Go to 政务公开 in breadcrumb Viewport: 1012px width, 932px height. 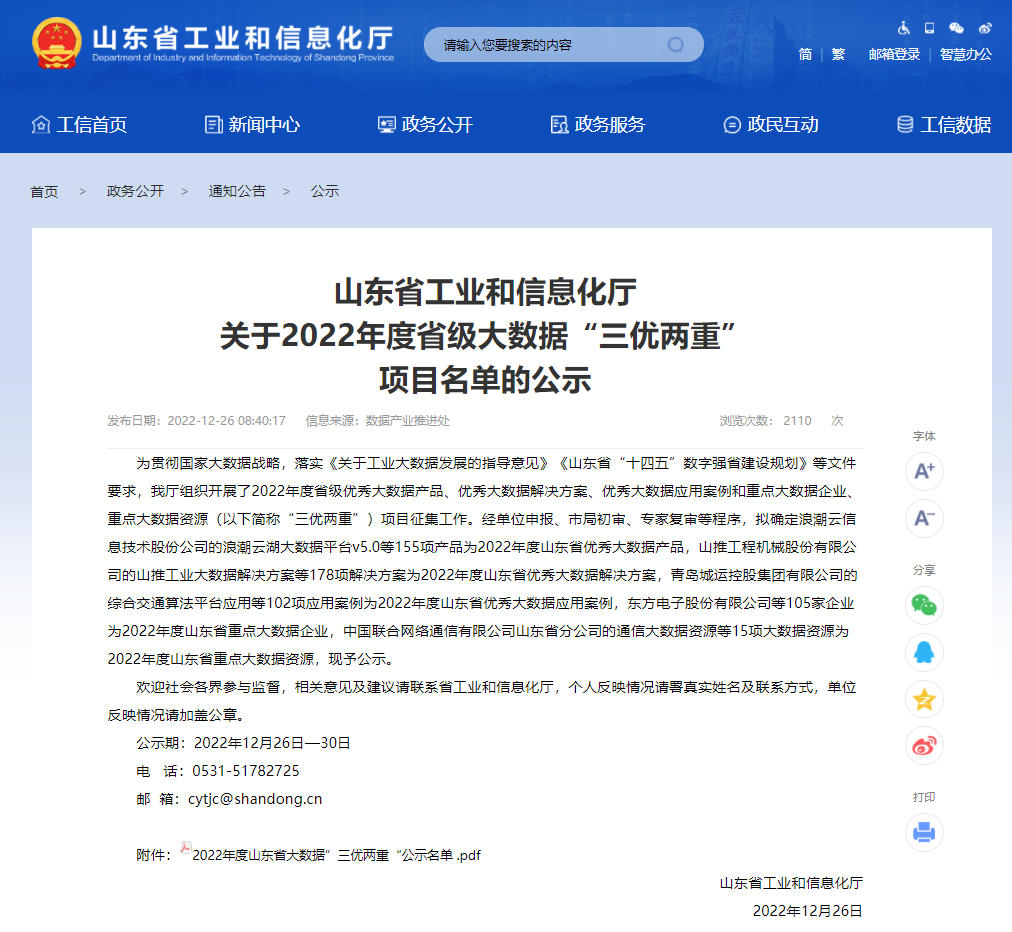135,191
